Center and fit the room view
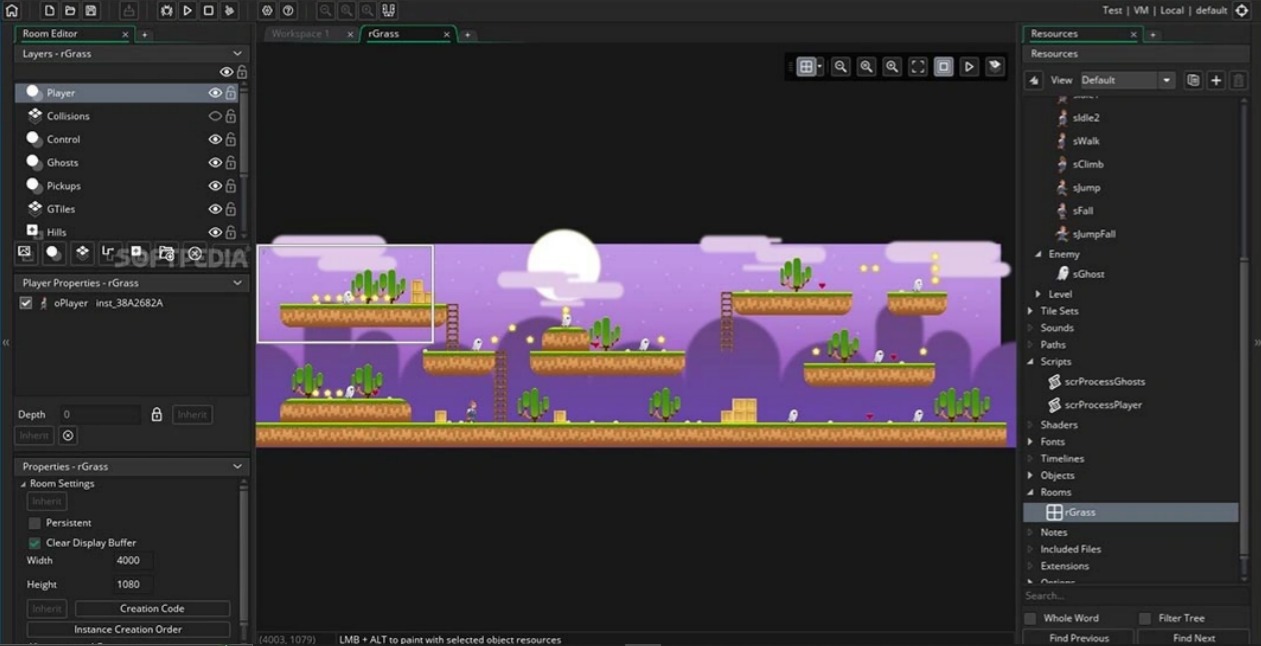This screenshot has height=646, width=1261. point(918,67)
